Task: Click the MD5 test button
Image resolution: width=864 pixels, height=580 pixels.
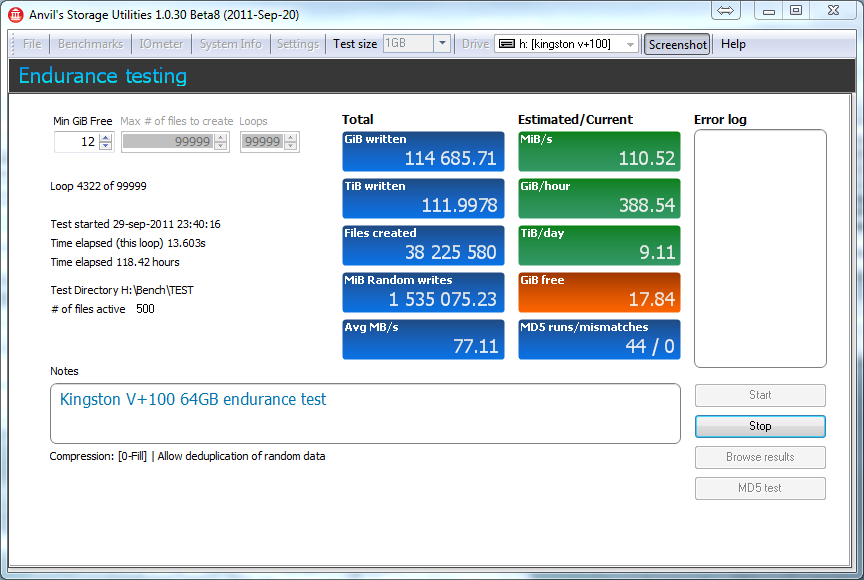Action: coord(760,487)
